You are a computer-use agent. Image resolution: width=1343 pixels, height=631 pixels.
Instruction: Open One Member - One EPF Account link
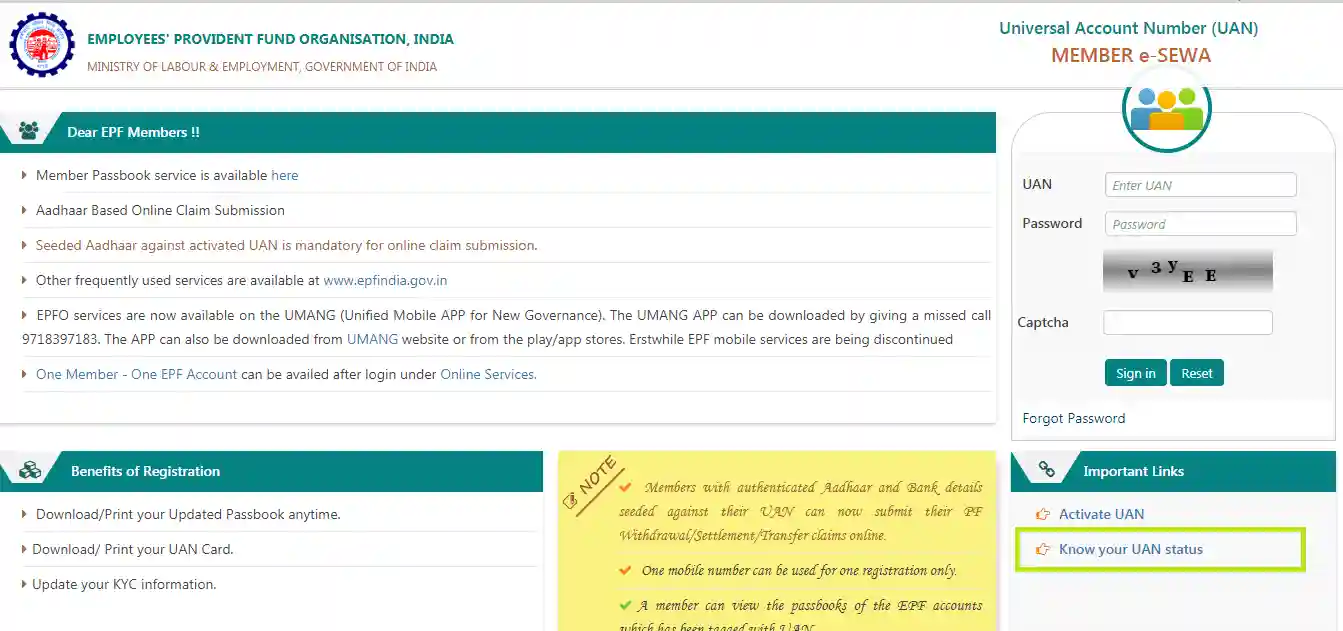coord(136,374)
